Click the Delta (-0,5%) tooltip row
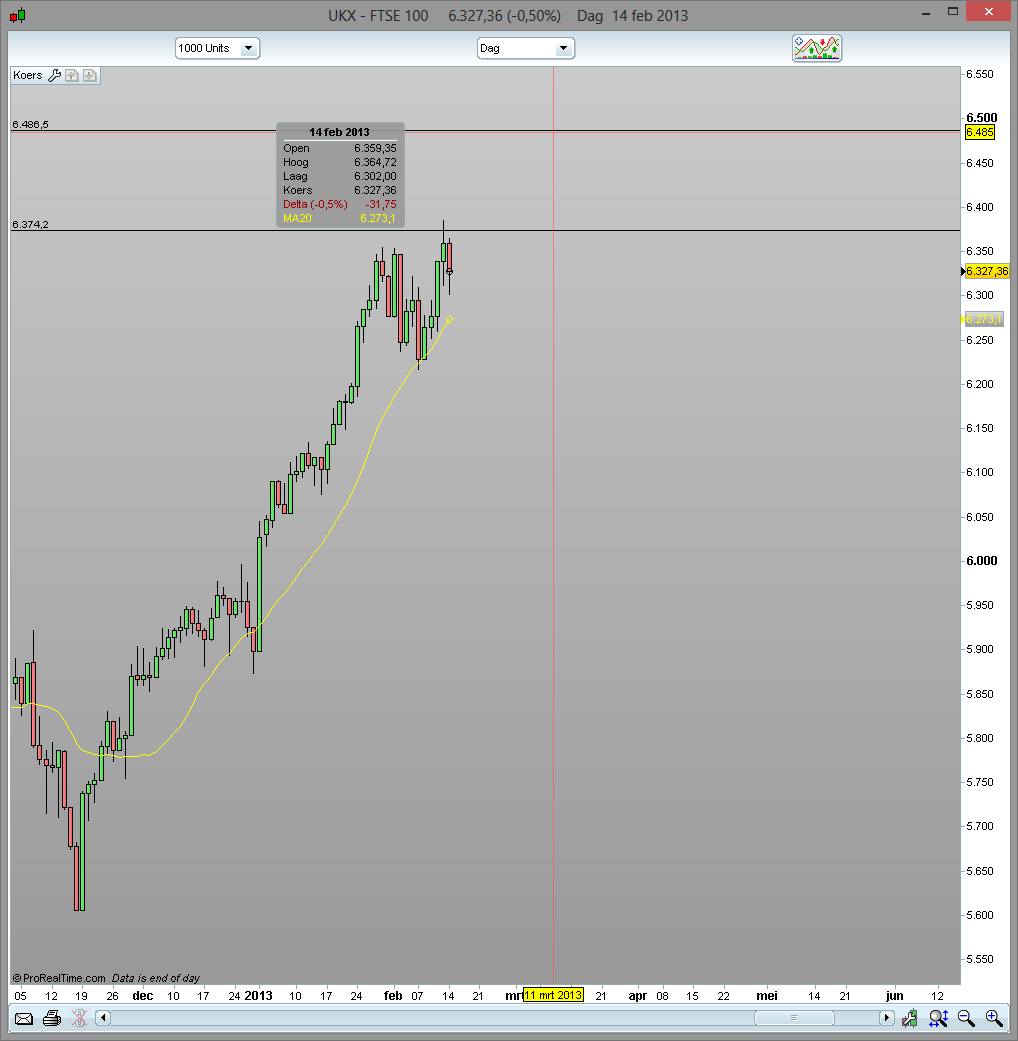Viewport: 1018px width, 1041px height. coord(339,204)
